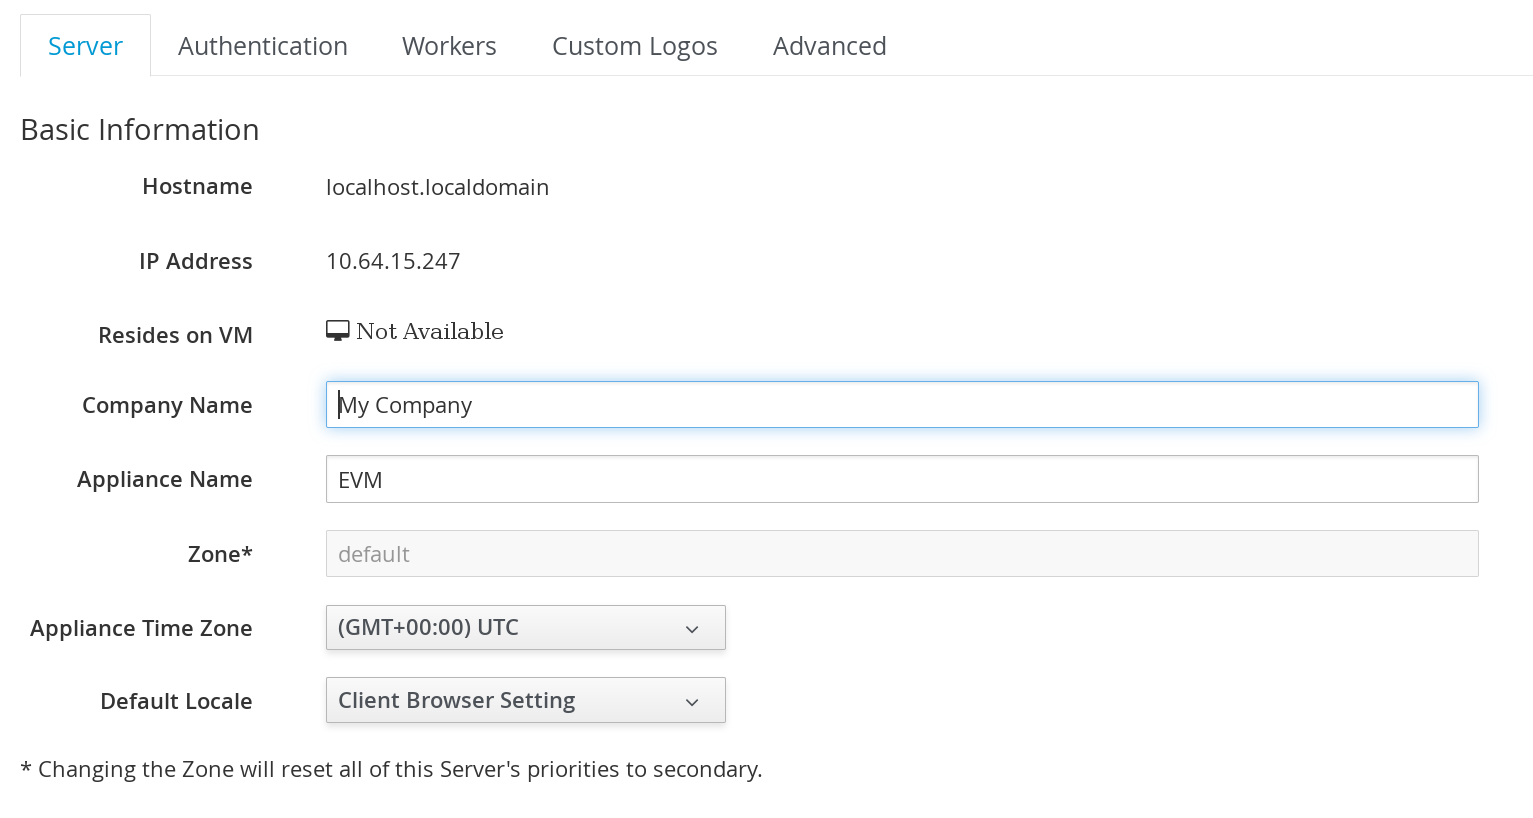The image size is (1533, 818).
Task: Click the Server tab
Action: [85, 46]
